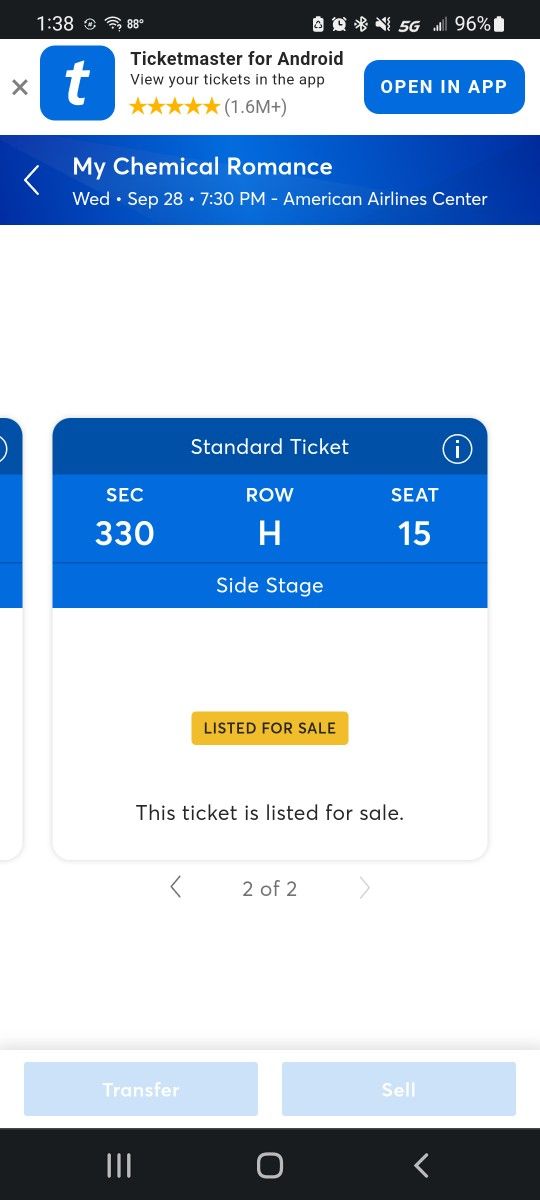Viewport: 540px width, 1200px height.
Task: Select the partially visible previous ticket card
Action: [x=11, y=639]
